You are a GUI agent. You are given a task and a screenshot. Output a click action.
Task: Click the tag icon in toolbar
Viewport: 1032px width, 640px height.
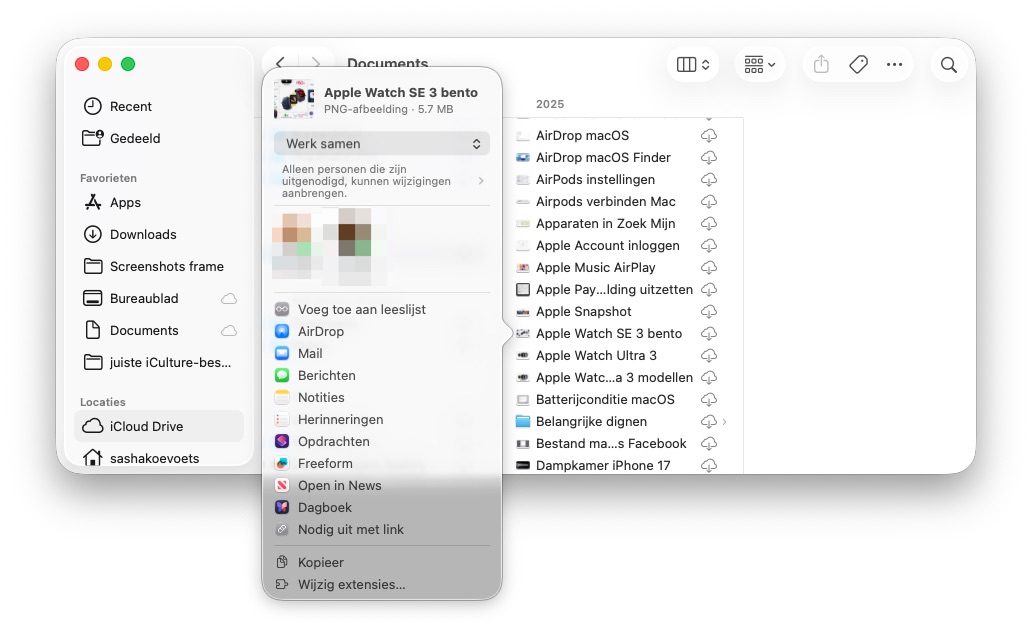point(858,65)
